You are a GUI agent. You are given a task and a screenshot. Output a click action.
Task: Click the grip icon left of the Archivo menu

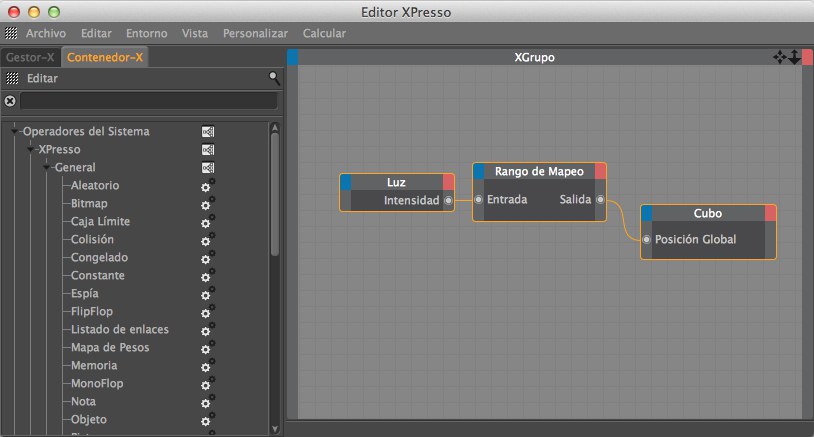(x=11, y=33)
